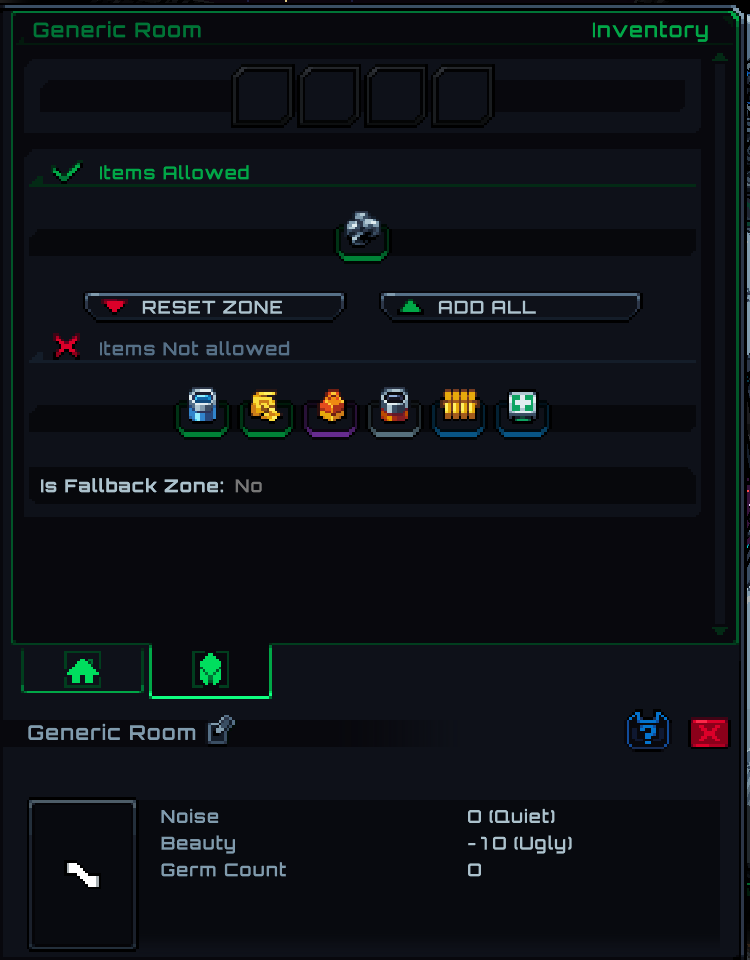Rename Generic Room with the pencil icon
This screenshot has height=960, width=750.
tap(221, 730)
